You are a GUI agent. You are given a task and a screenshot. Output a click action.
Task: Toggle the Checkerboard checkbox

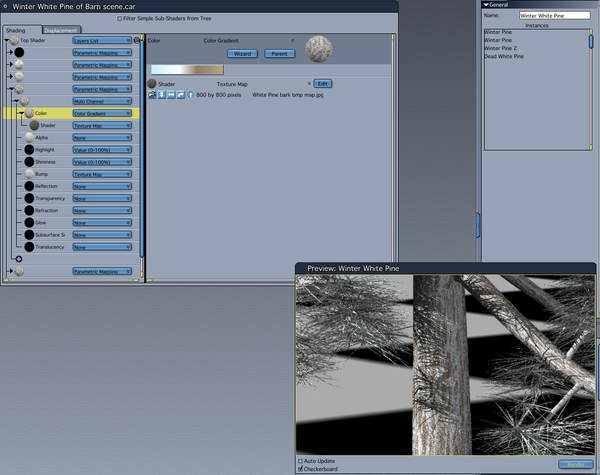point(300,469)
